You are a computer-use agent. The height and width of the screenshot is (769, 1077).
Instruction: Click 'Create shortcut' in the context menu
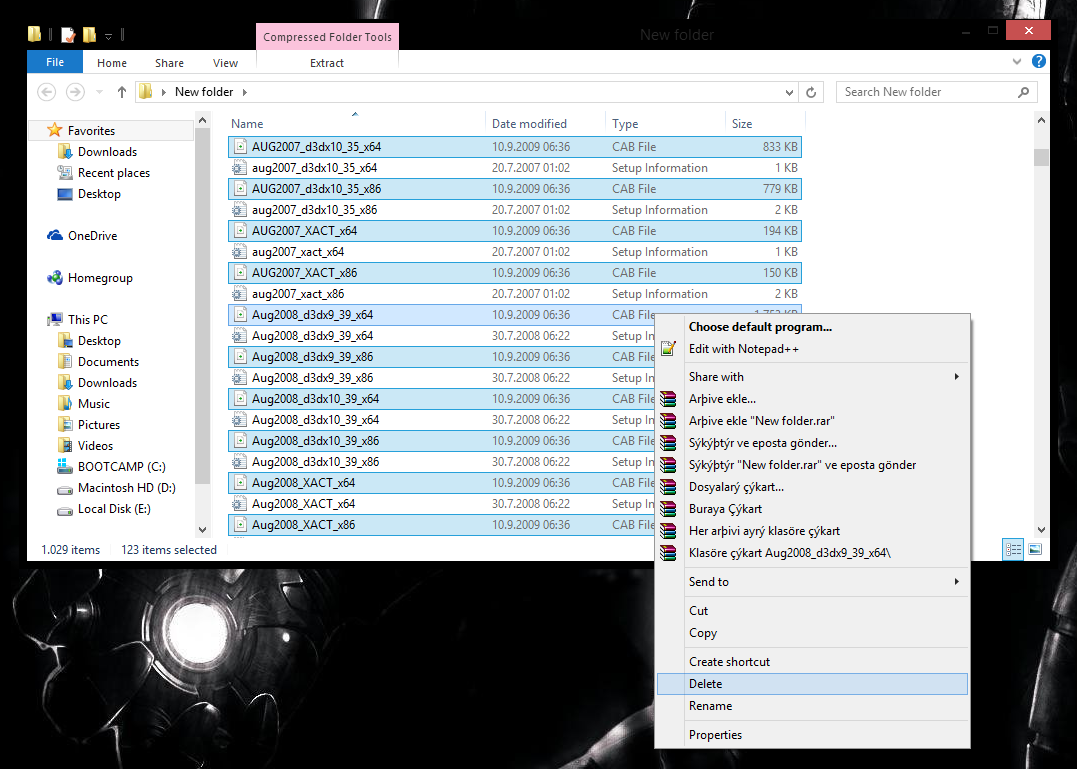coord(729,660)
